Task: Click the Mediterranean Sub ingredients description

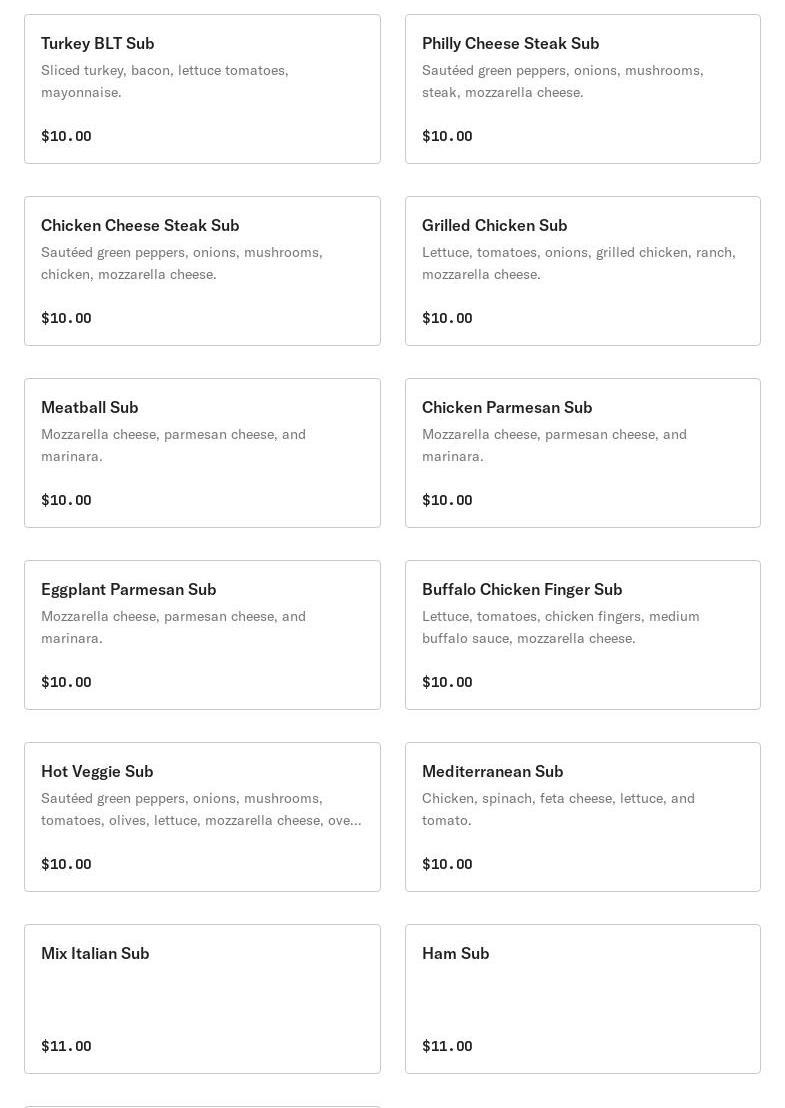Action: tap(558, 809)
